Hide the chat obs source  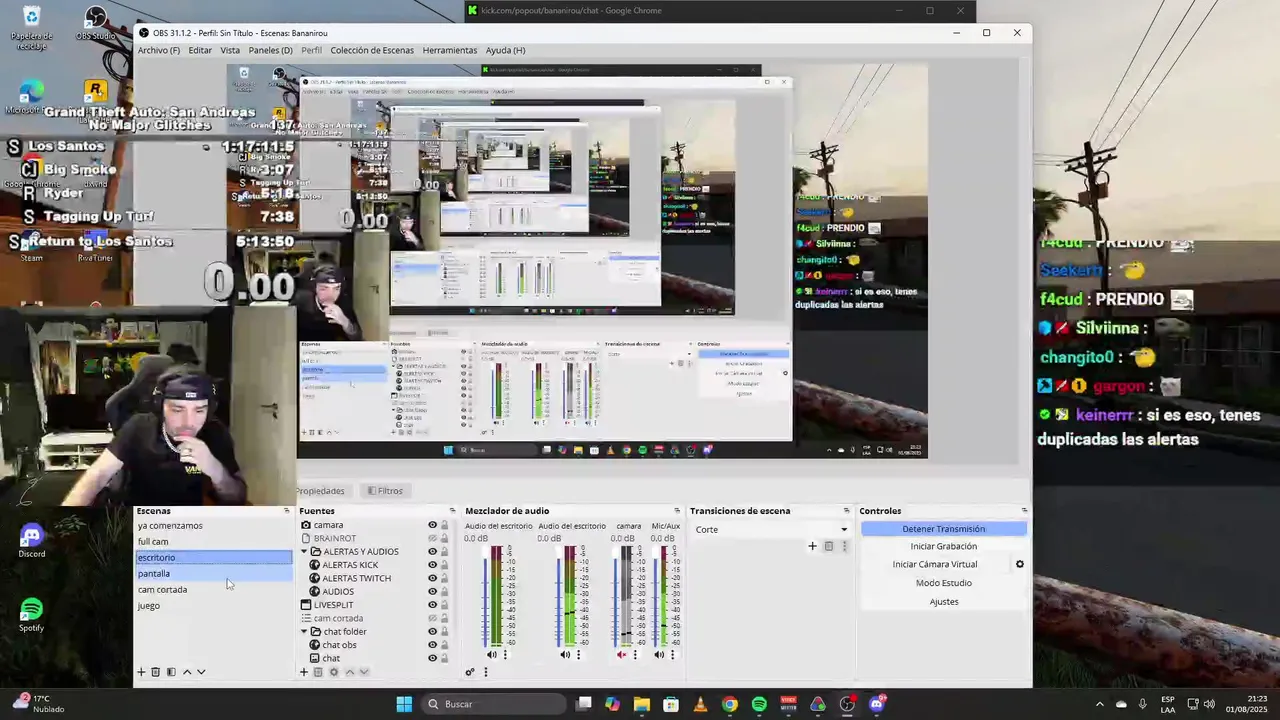click(433, 645)
